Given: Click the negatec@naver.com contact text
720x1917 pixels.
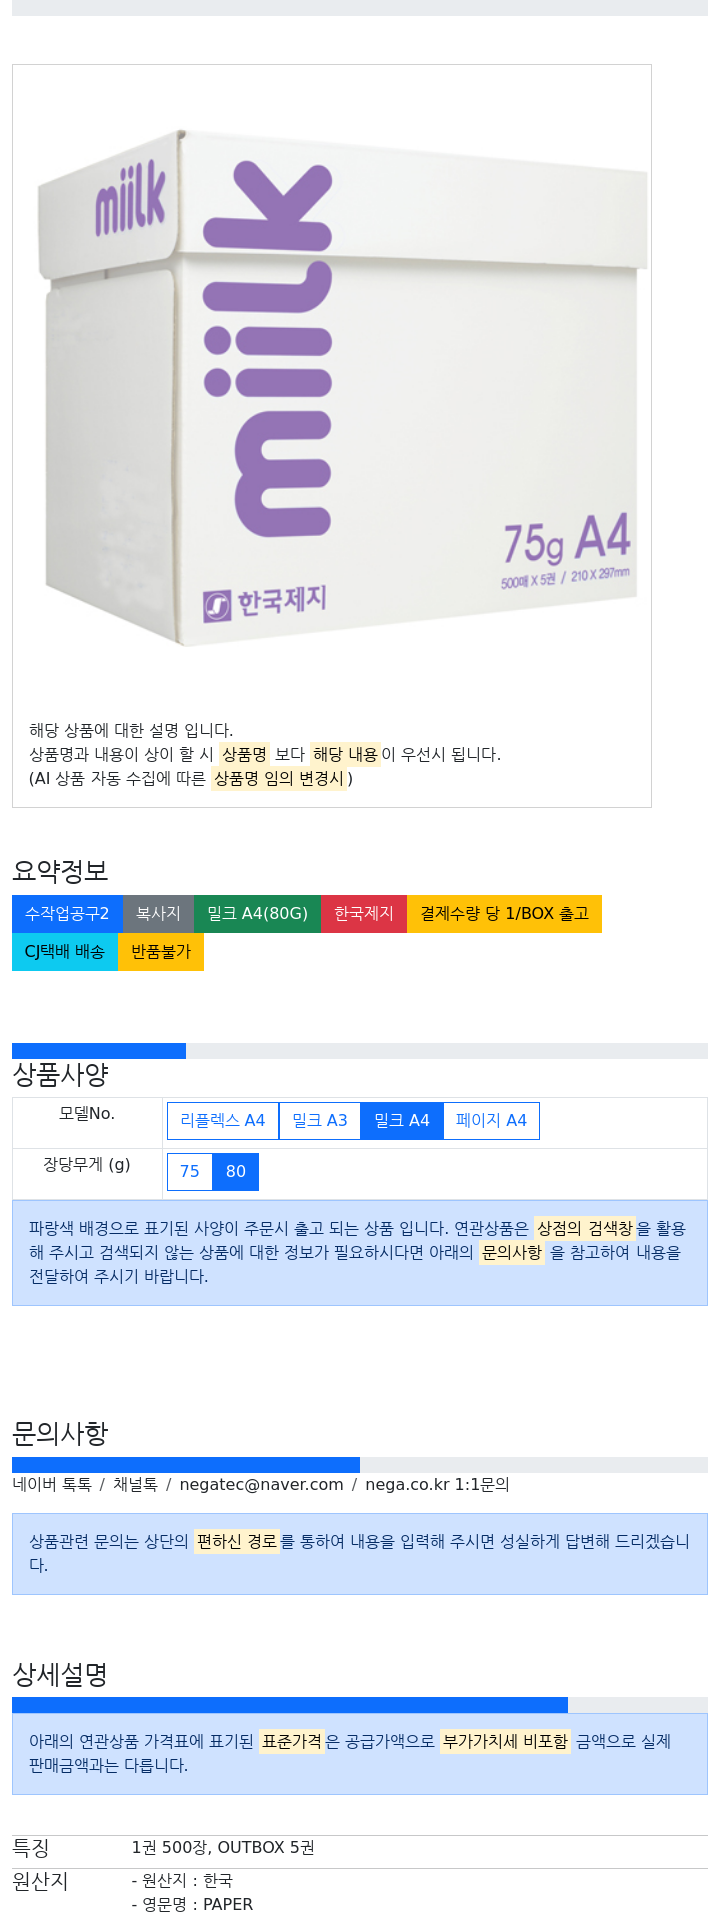Looking at the screenshot, I should click(x=261, y=1485).
